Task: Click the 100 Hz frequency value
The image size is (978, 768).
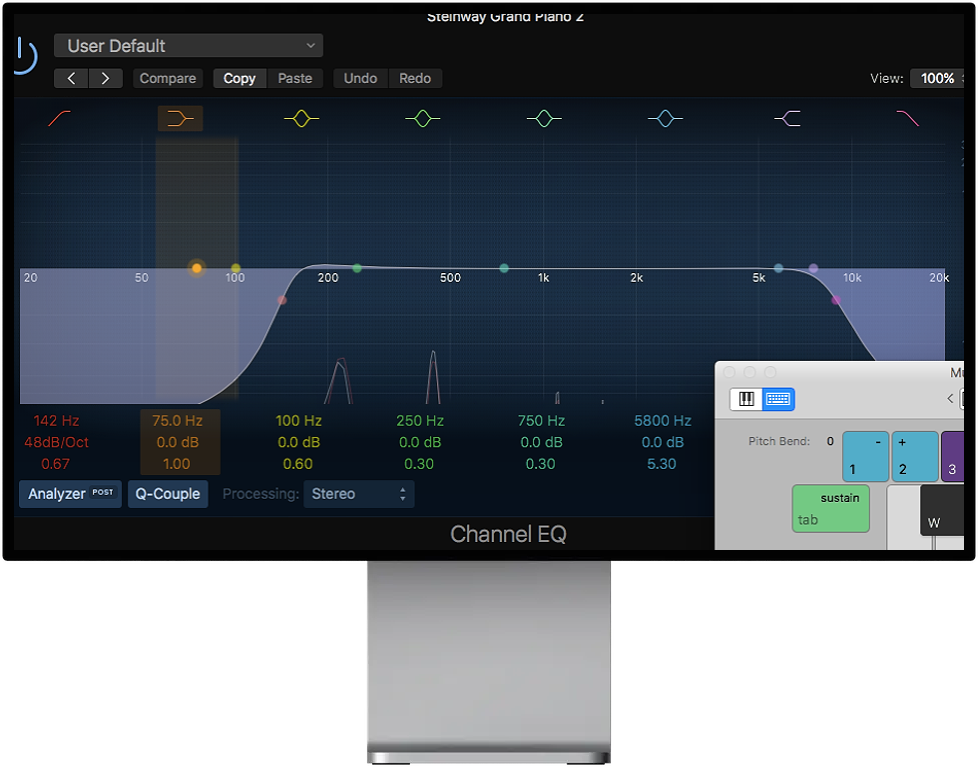Action: 299,421
